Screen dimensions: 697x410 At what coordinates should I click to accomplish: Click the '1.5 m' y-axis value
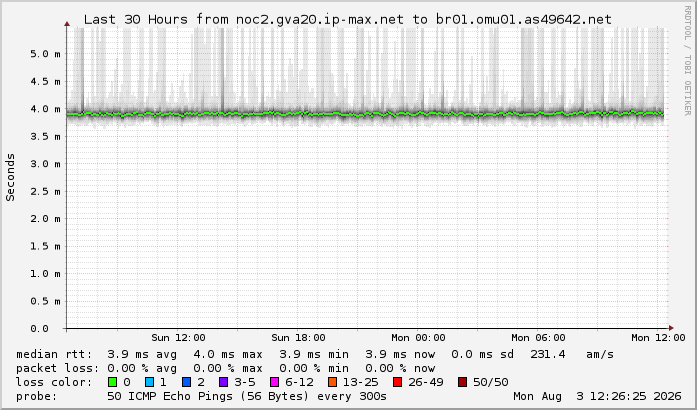coord(45,246)
